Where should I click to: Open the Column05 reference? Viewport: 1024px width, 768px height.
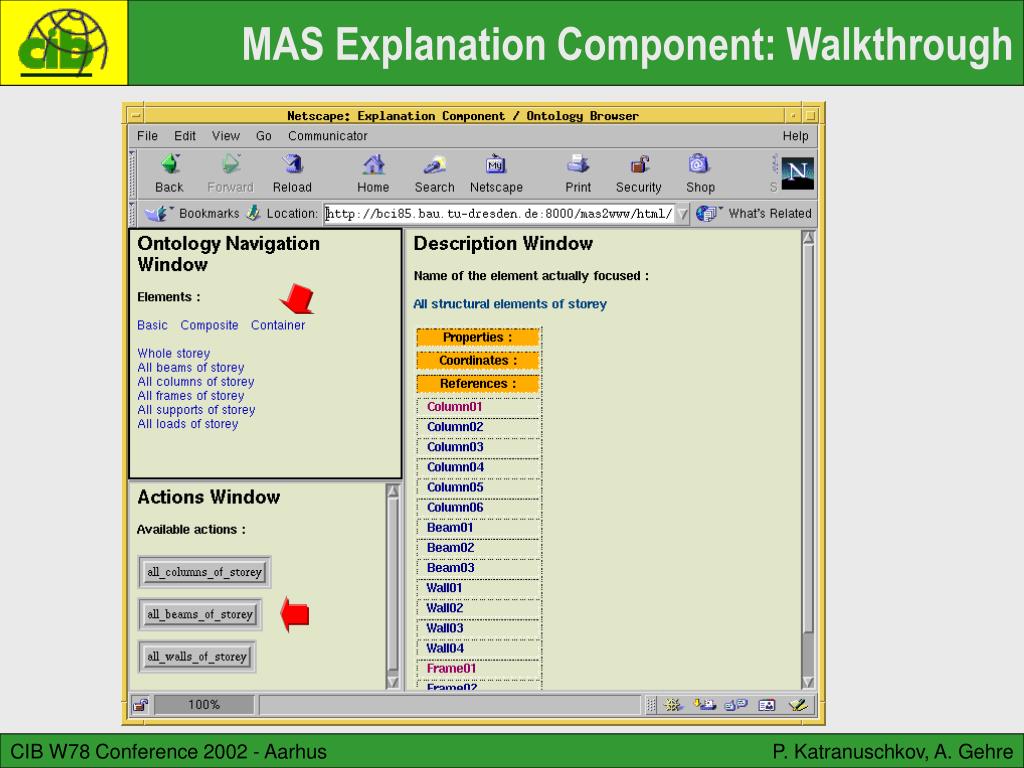[455, 487]
